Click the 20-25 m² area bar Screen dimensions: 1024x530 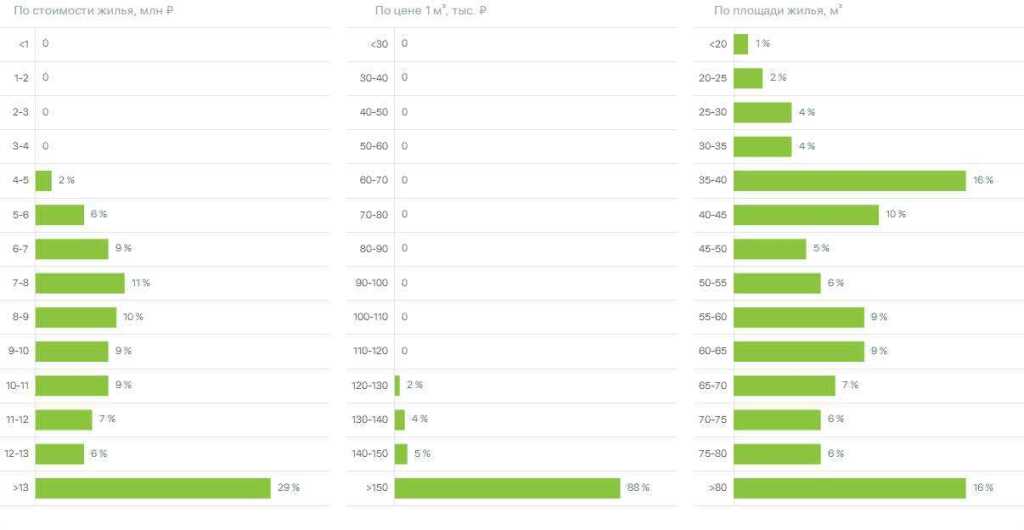pos(748,78)
